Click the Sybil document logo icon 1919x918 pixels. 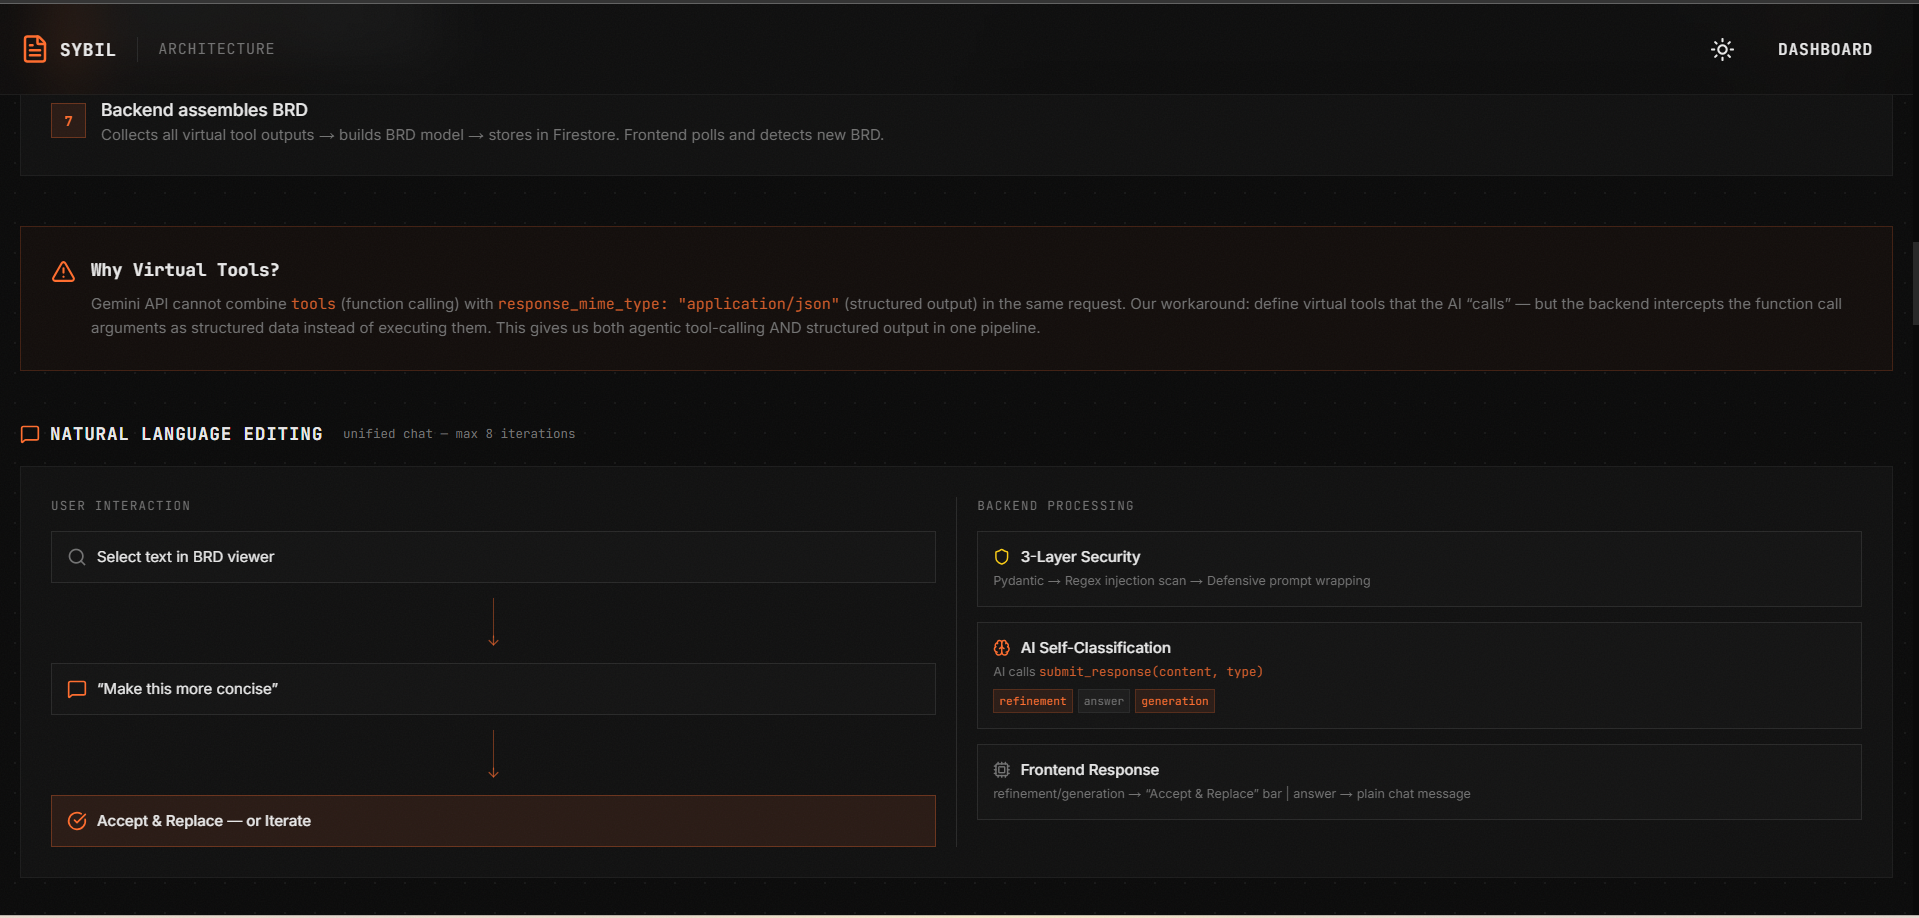click(x=35, y=49)
